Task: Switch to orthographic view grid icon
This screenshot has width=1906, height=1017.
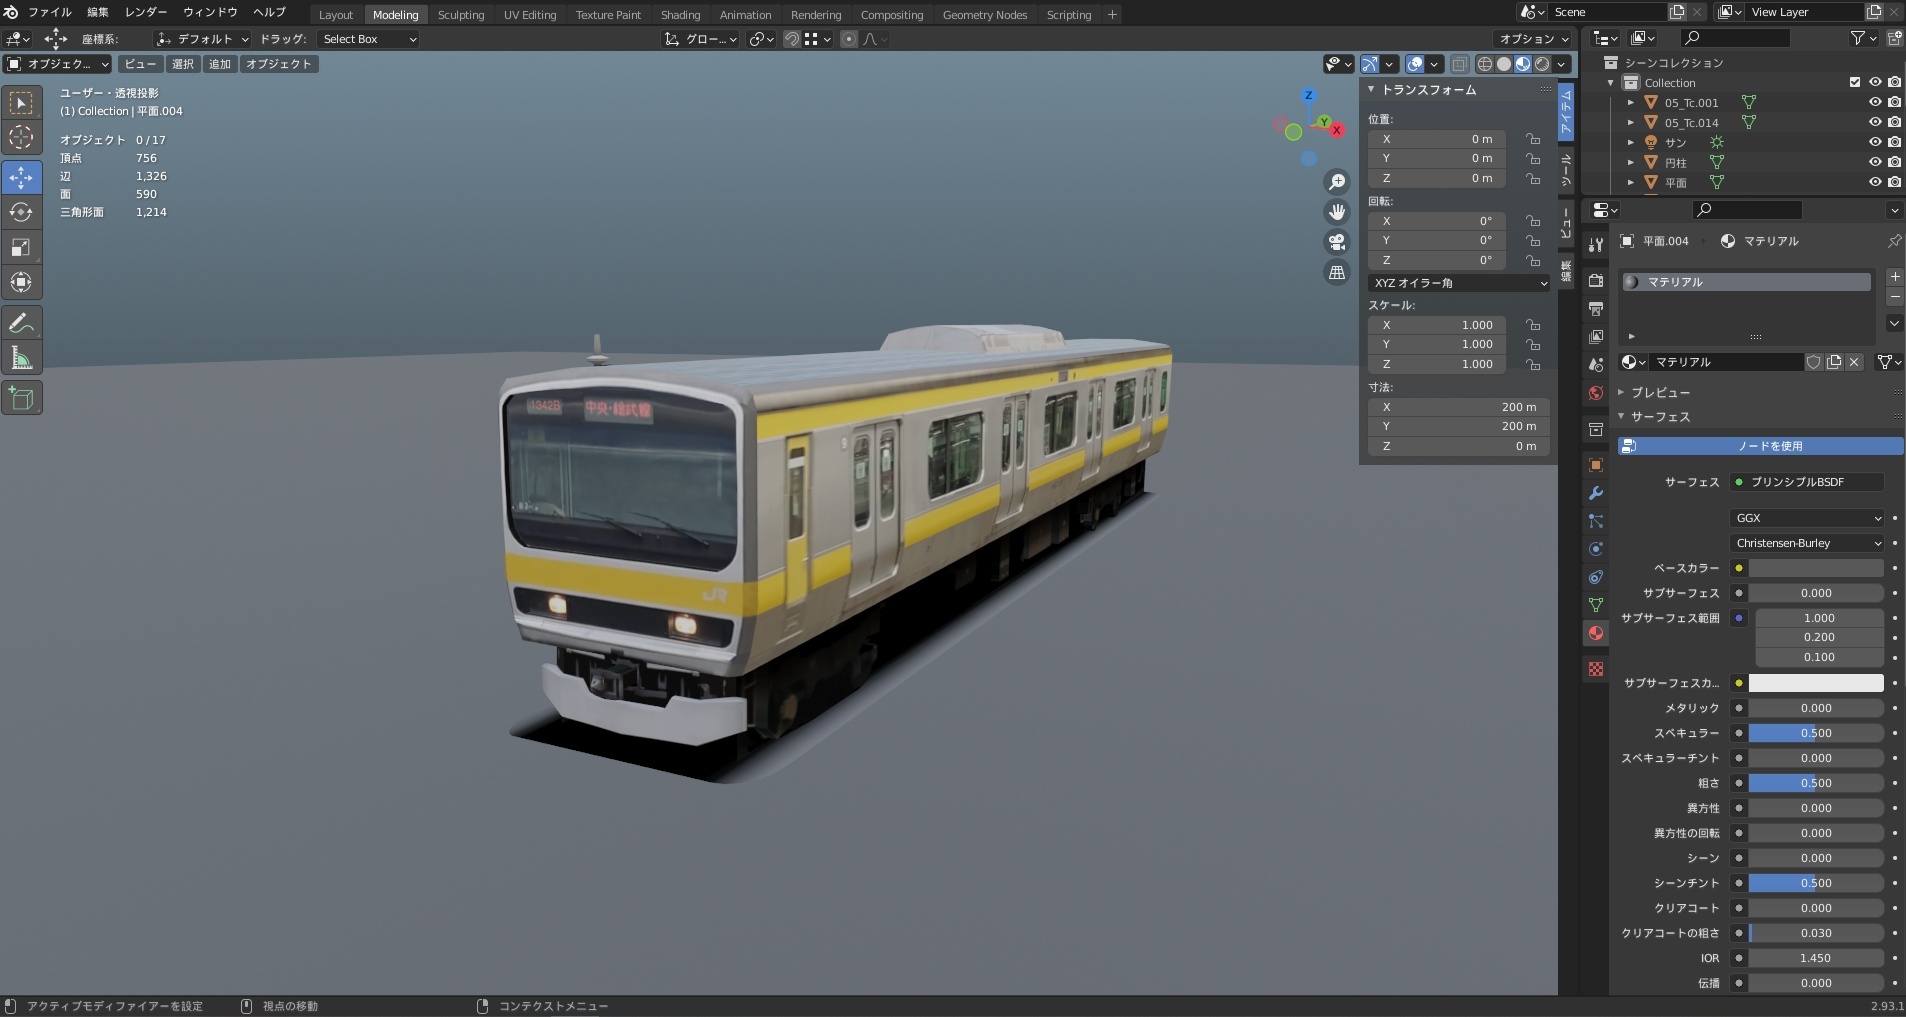Action: click(1336, 272)
